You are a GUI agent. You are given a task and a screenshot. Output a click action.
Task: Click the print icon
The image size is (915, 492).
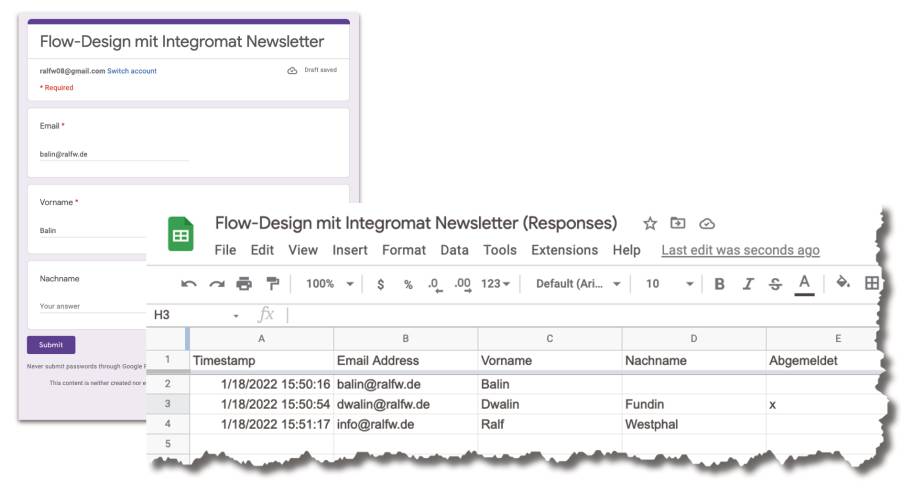[244, 284]
